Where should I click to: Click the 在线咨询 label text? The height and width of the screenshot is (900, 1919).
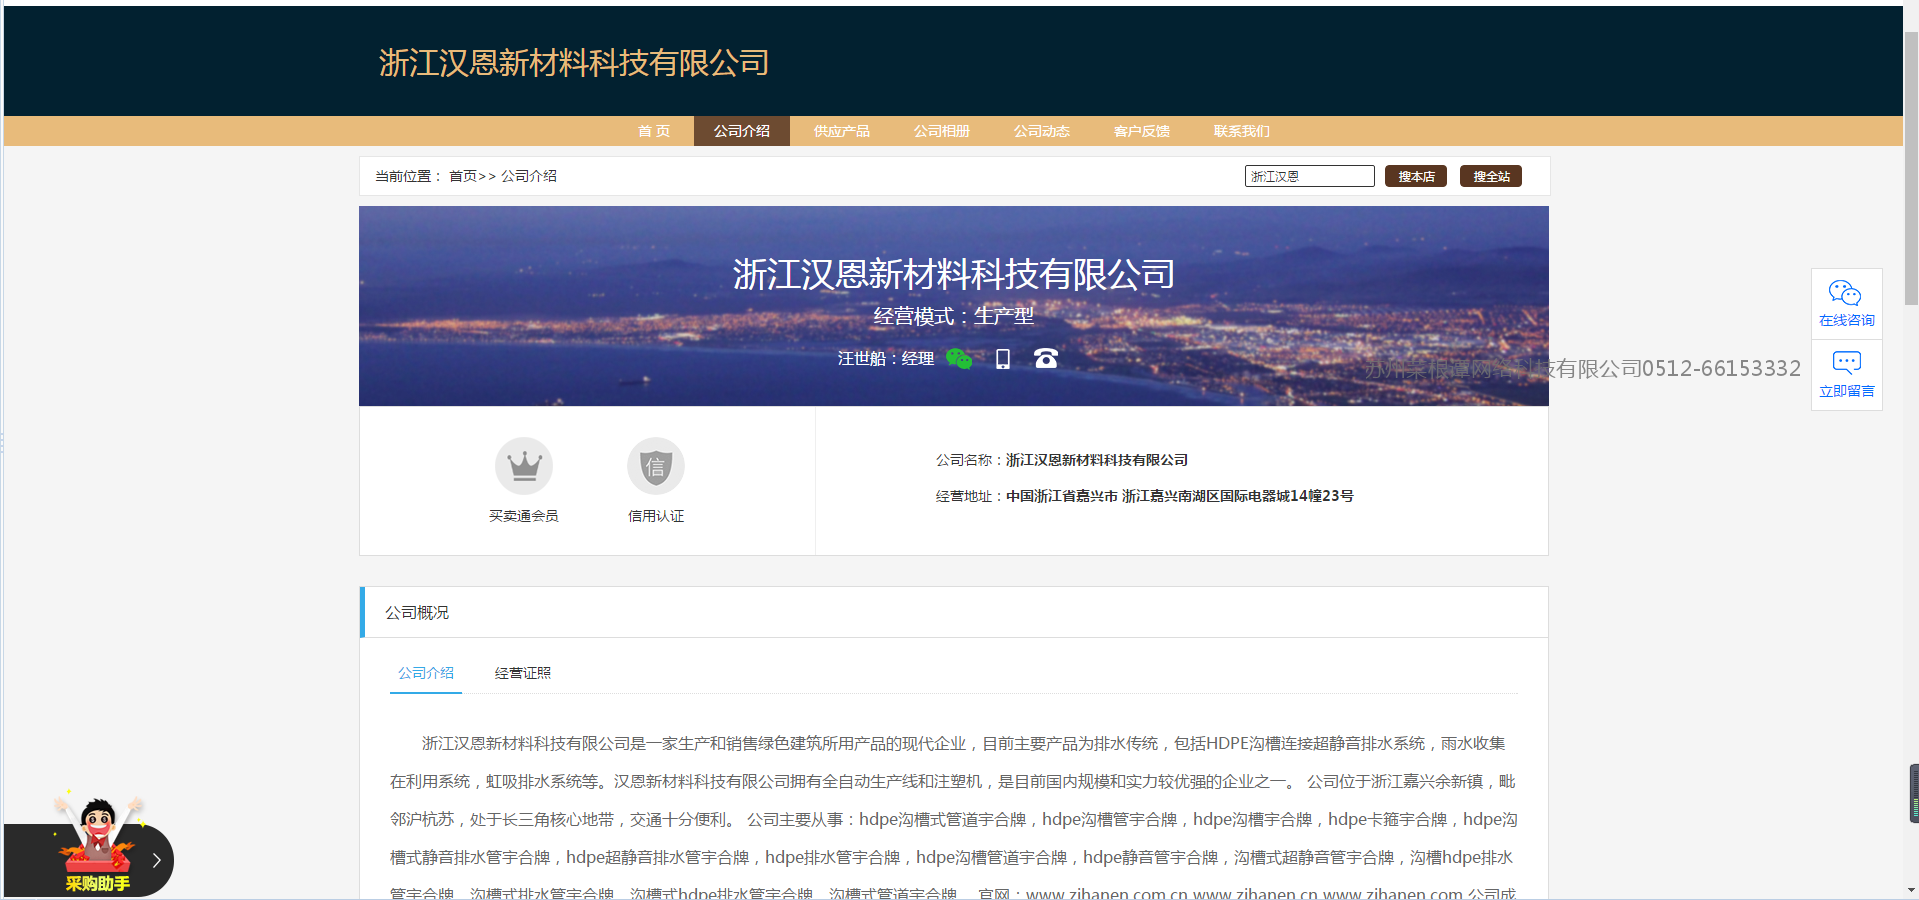[1847, 321]
